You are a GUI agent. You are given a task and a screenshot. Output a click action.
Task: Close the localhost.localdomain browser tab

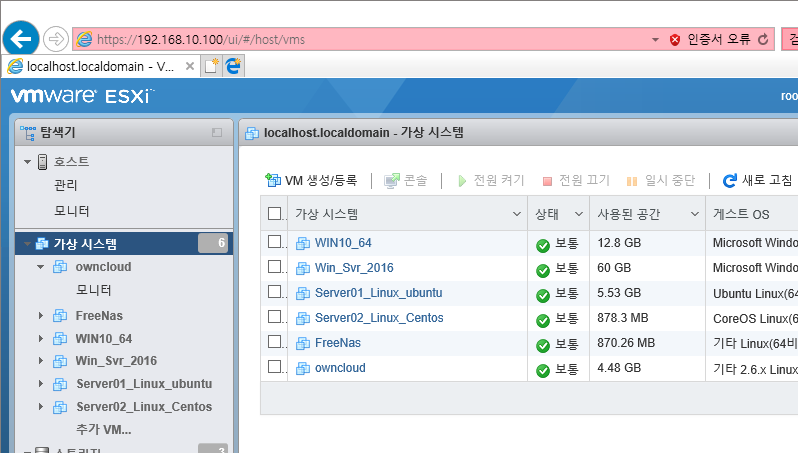pyautogui.click(x=190, y=66)
